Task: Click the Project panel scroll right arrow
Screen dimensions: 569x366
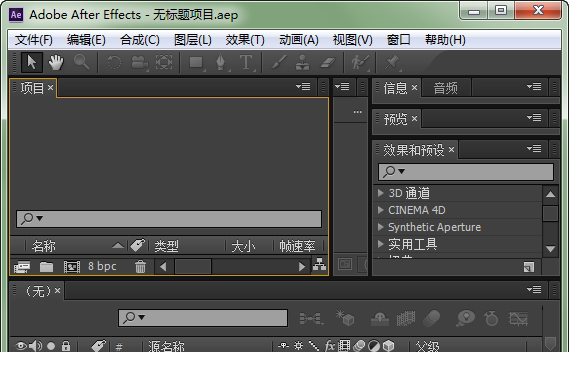Action: (x=302, y=267)
